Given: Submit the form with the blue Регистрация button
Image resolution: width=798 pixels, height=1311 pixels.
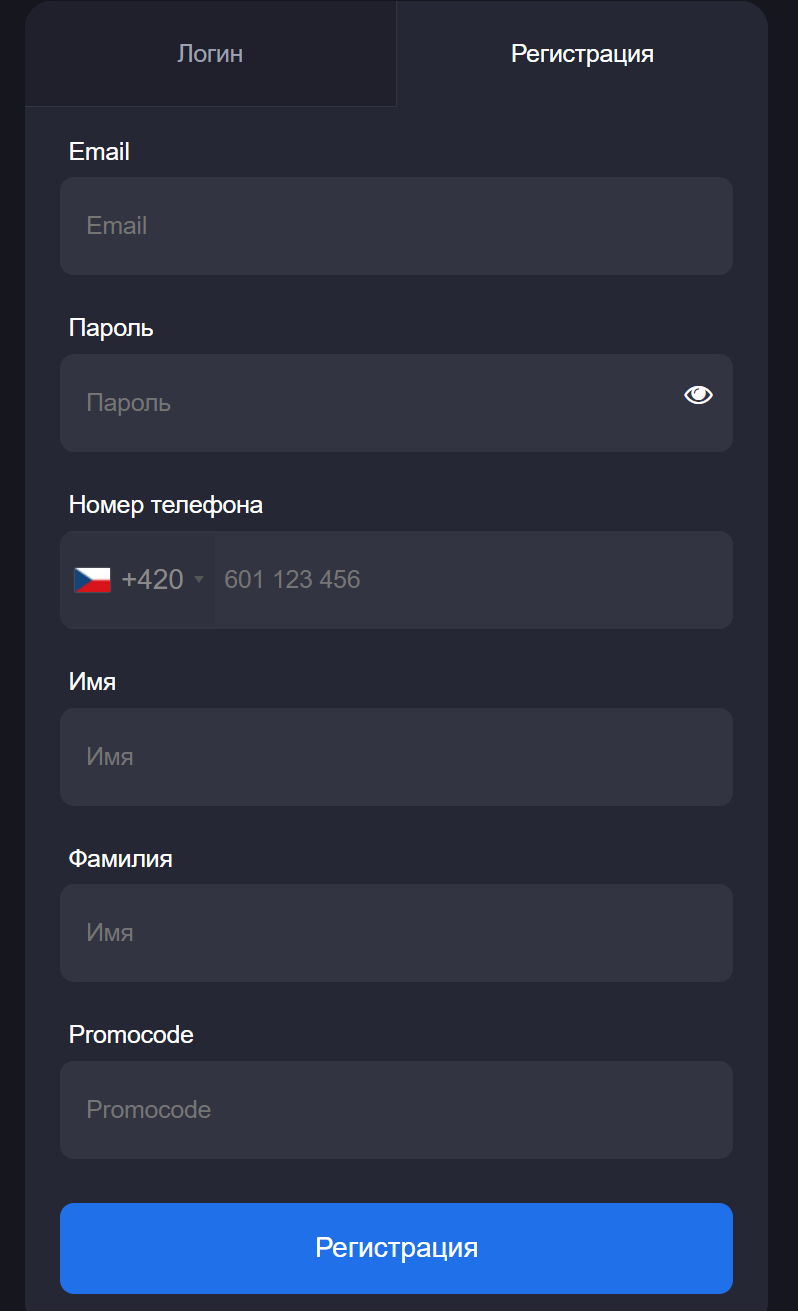Looking at the screenshot, I should 396,1248.
